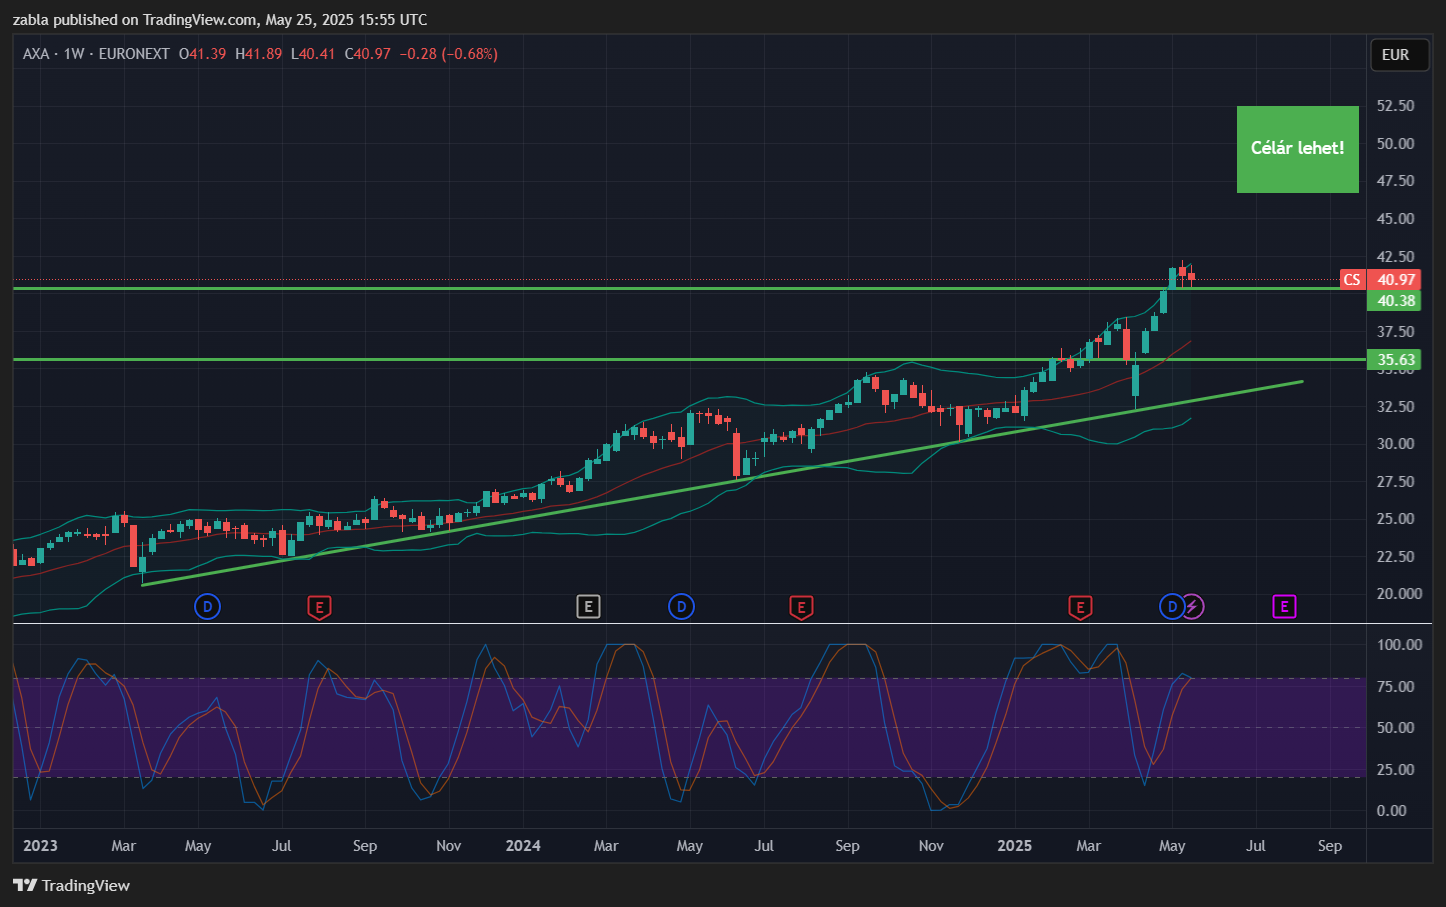
Task: Click the green 'Célár lehet!' annotation box
Action: pyautogui.click(x=1298, y=149)
